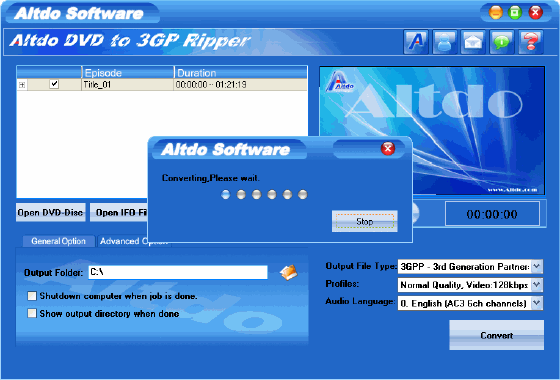This screenshot has height=380, width=560.
Task: Close the main Altdo window
Action: pos(535,13)
